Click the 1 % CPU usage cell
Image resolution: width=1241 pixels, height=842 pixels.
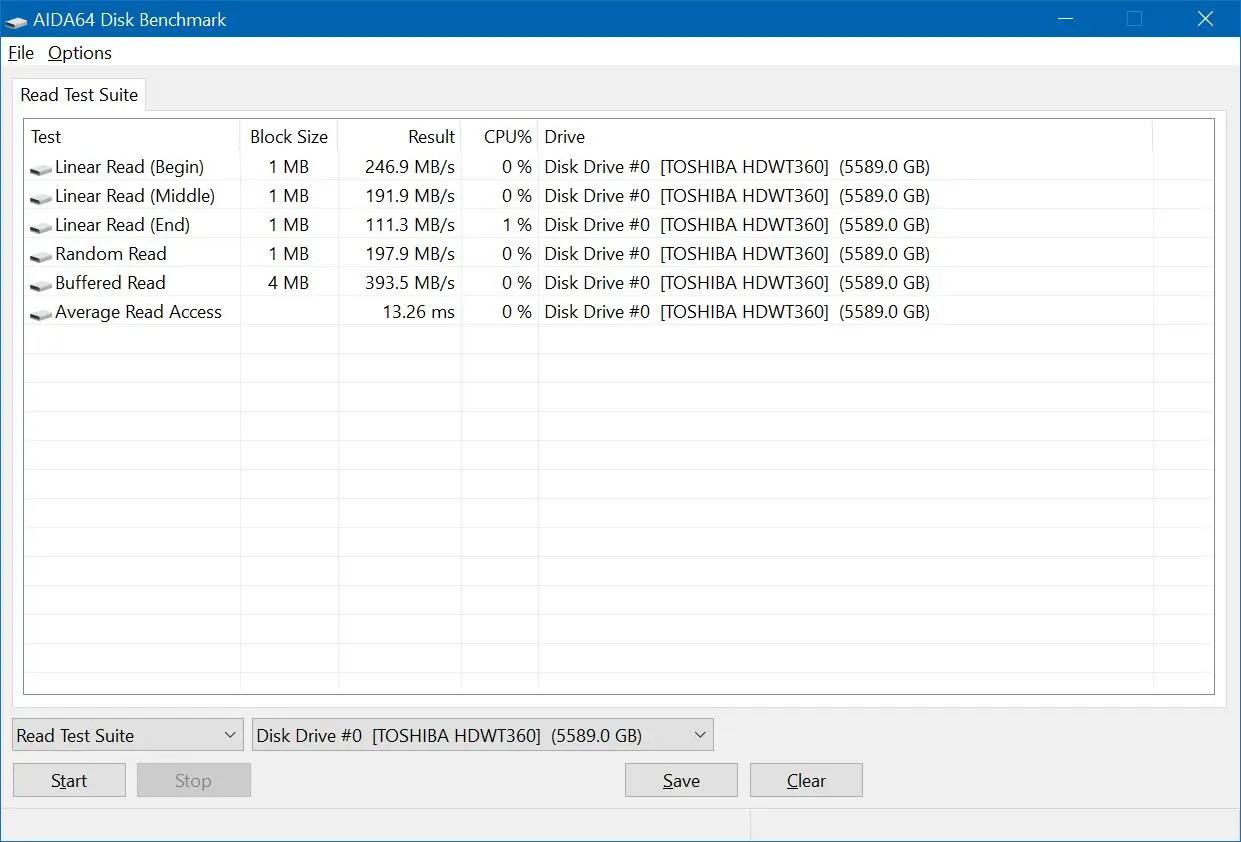pos(517,225)
